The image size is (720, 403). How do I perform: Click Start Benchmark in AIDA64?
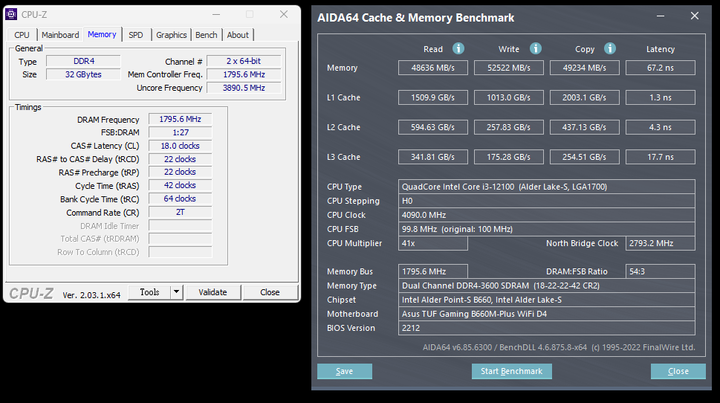pos(512,371)
